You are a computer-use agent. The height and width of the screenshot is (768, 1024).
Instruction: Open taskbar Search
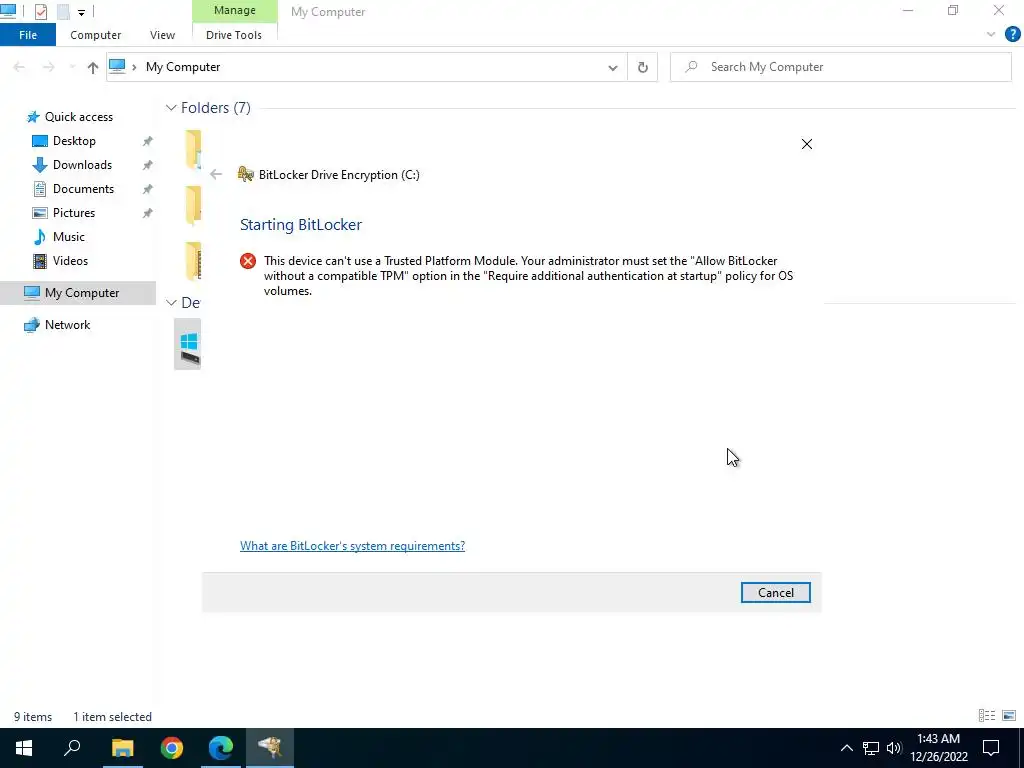(72, 748)
